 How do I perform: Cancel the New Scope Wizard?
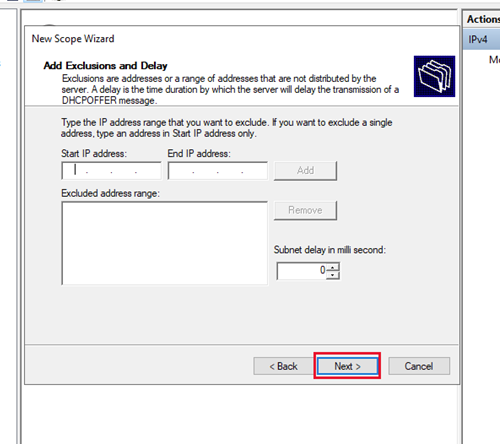pyautogui.click(x=419, y=366)
